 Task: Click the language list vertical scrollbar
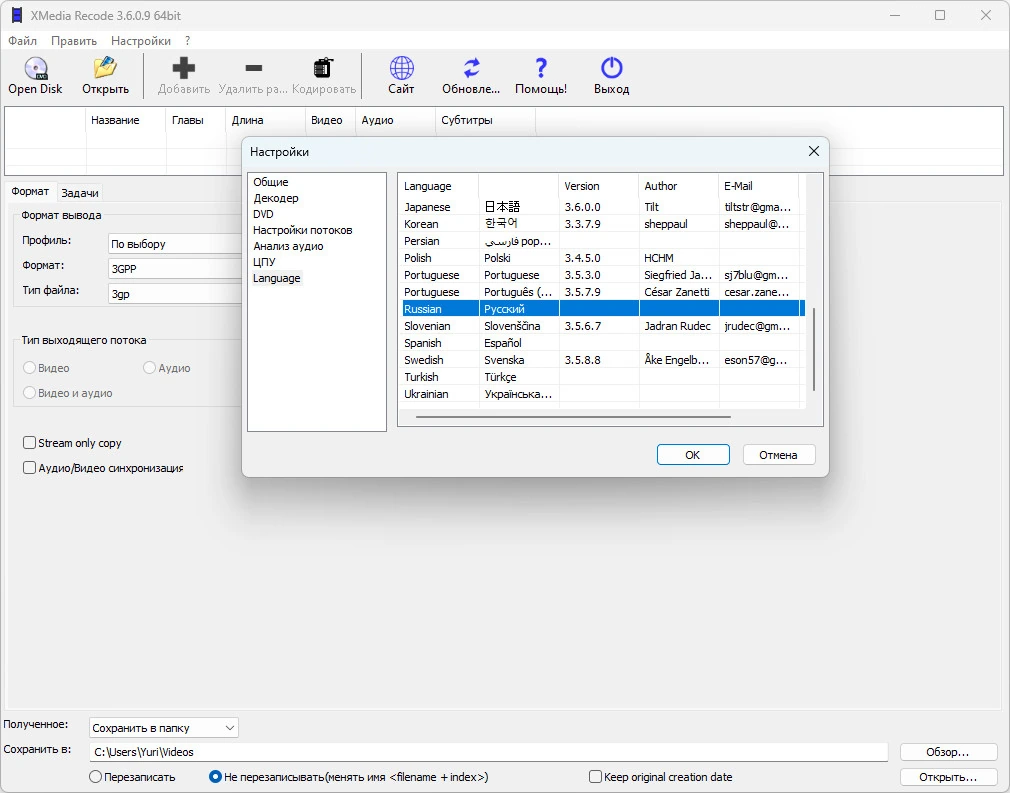pos(814,349)
